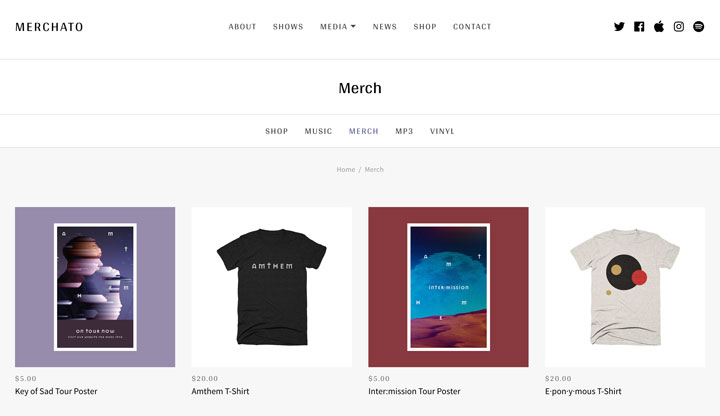Switch to the MP3 category tab
Viewport: 720px width, 416px height.
pos(404,131)
